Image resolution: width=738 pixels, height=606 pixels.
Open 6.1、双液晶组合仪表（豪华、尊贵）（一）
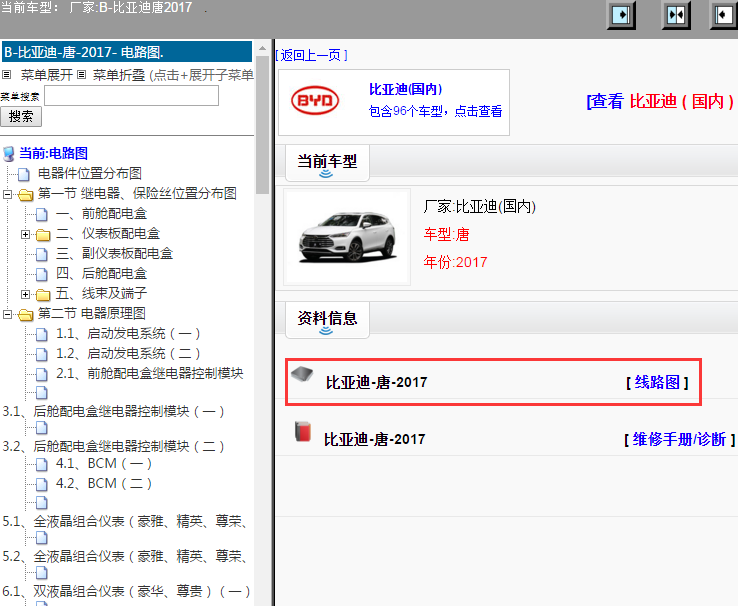(126, 591)
